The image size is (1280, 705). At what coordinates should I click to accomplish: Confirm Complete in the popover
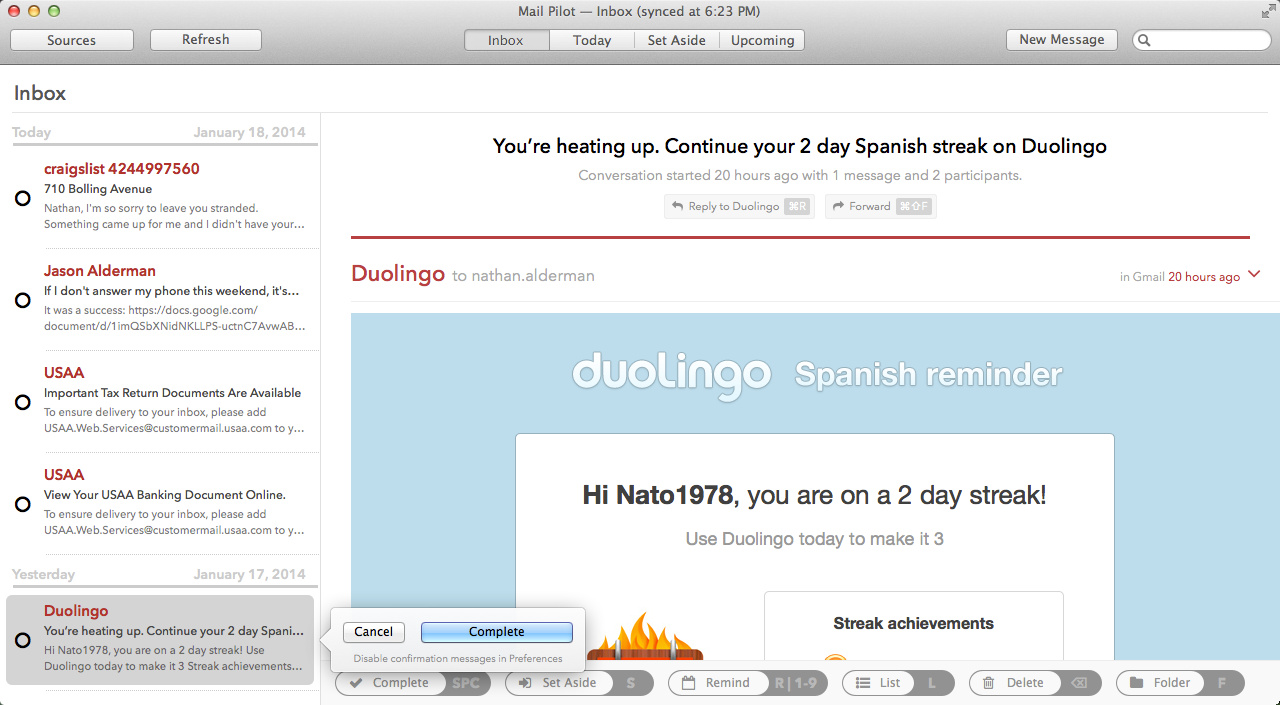pyautogui.click(x=497, y=632)
